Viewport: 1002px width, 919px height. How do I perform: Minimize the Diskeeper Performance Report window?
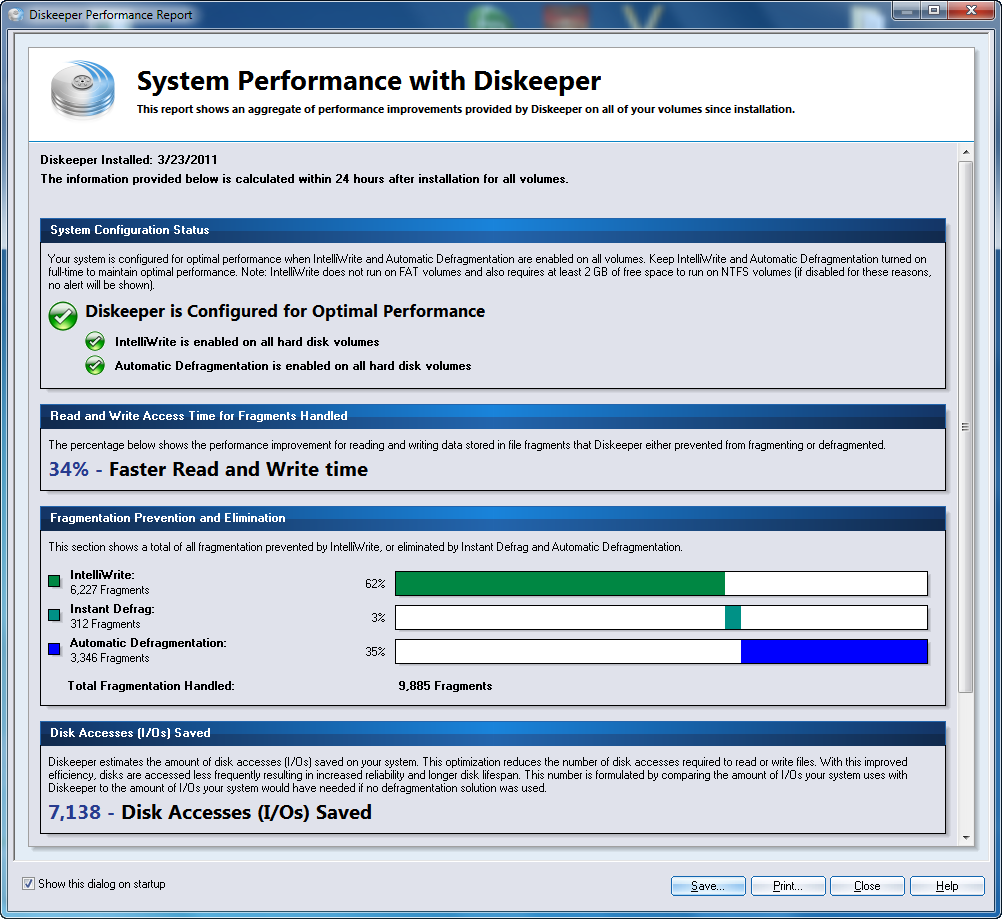906,10
